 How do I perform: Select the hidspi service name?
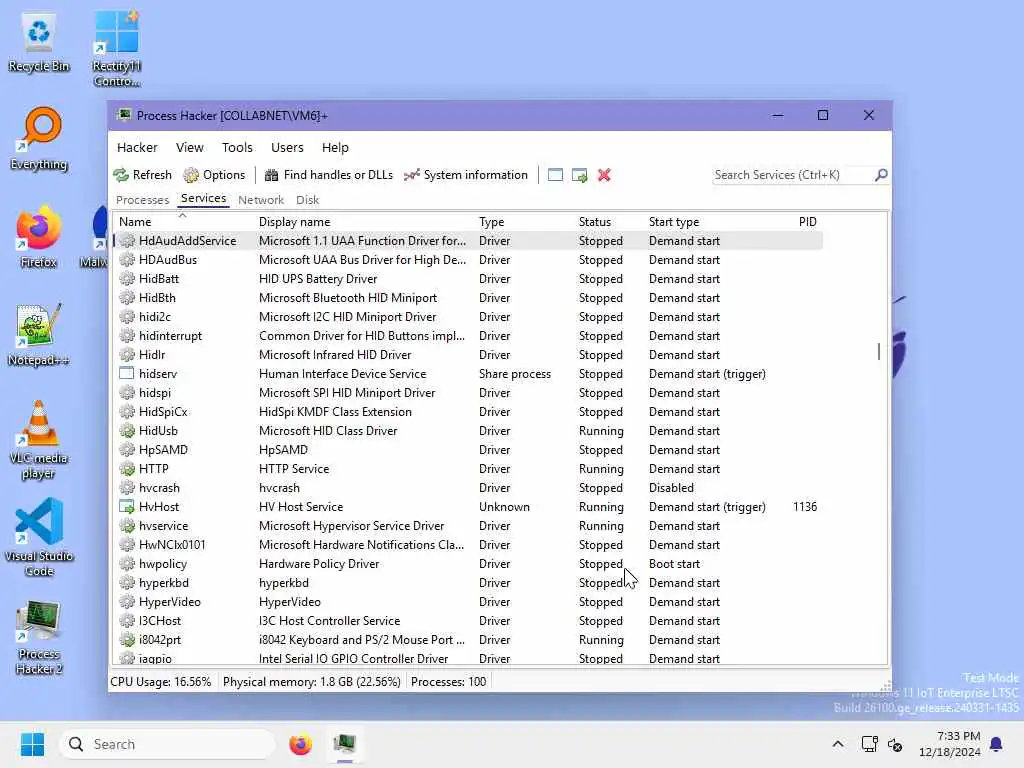155,393
